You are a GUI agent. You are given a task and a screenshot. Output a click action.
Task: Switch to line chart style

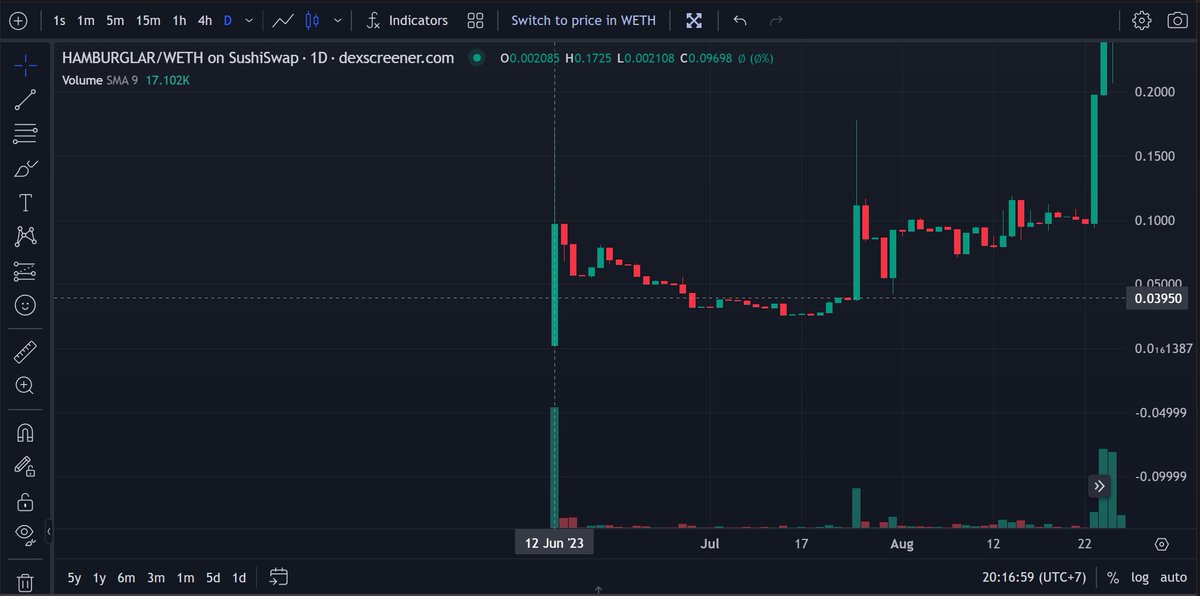coord(282,20)
